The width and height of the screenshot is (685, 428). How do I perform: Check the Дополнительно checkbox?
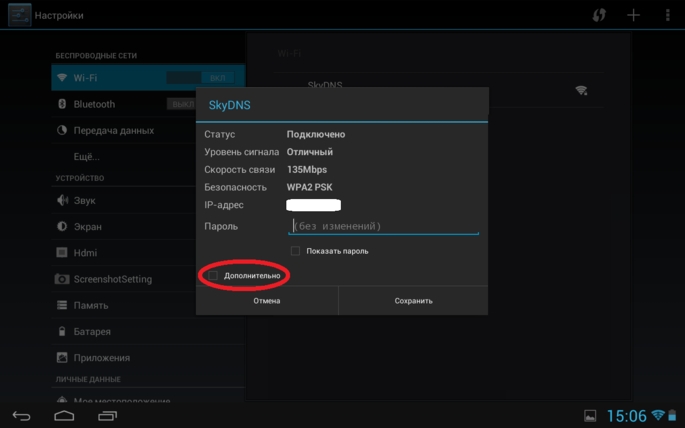tap(213, 275)
